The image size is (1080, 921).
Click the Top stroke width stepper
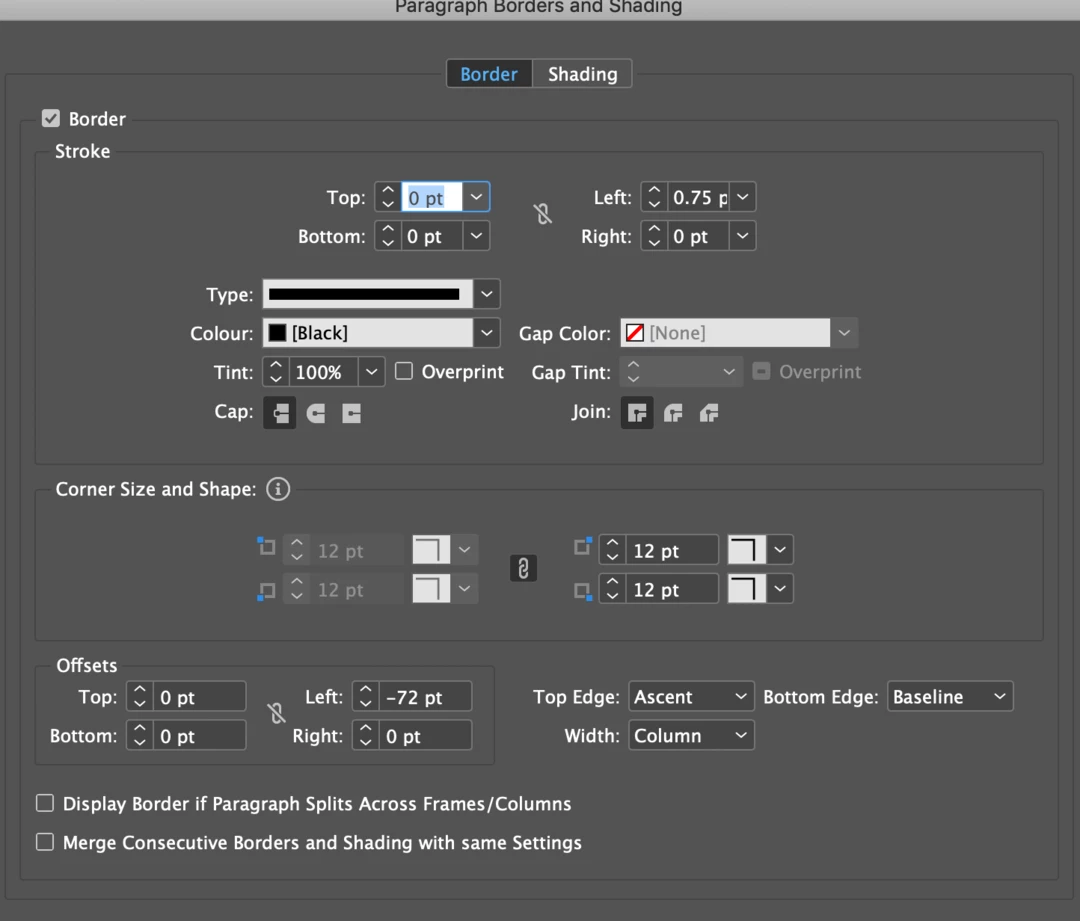(388, 197)
